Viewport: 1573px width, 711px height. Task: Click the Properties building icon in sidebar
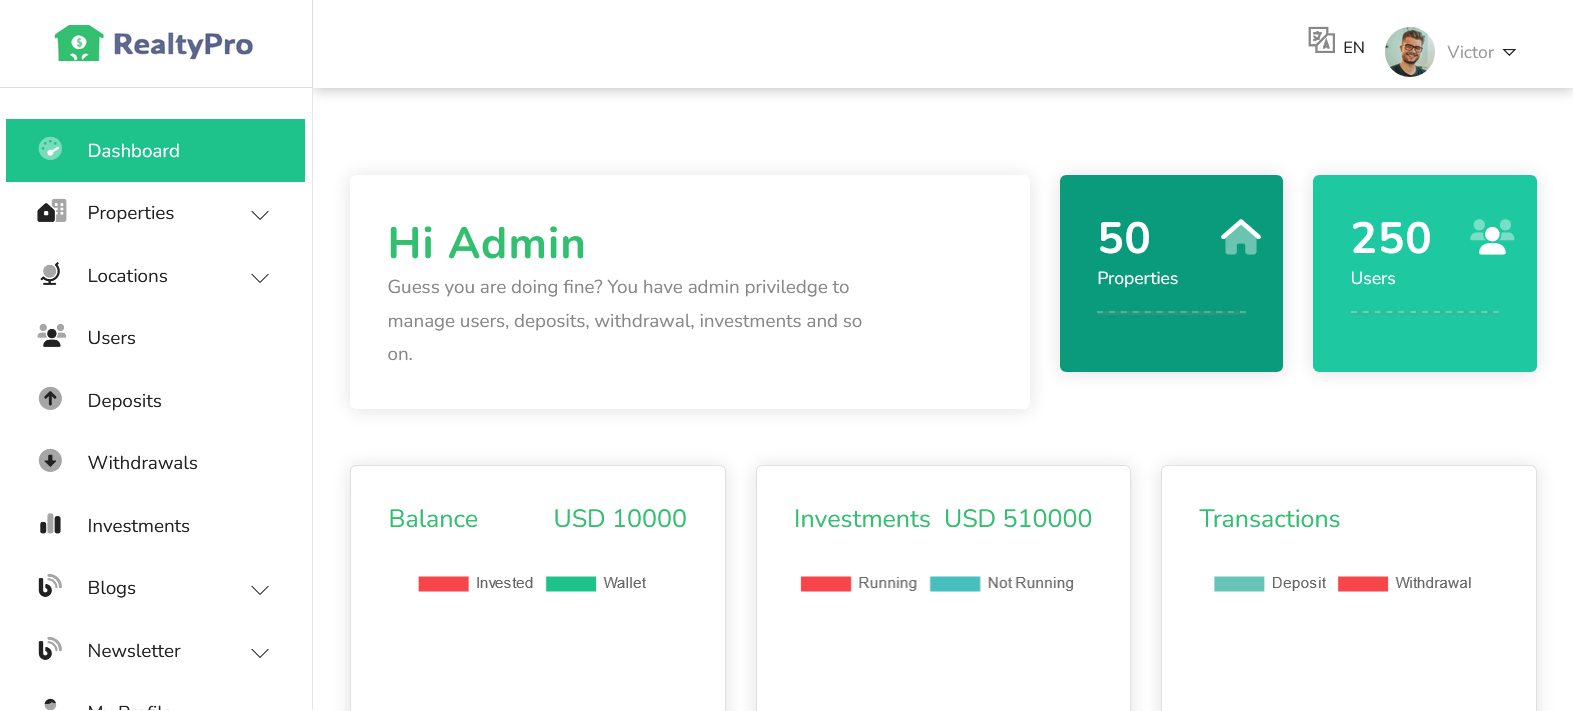tap(51, 211)
